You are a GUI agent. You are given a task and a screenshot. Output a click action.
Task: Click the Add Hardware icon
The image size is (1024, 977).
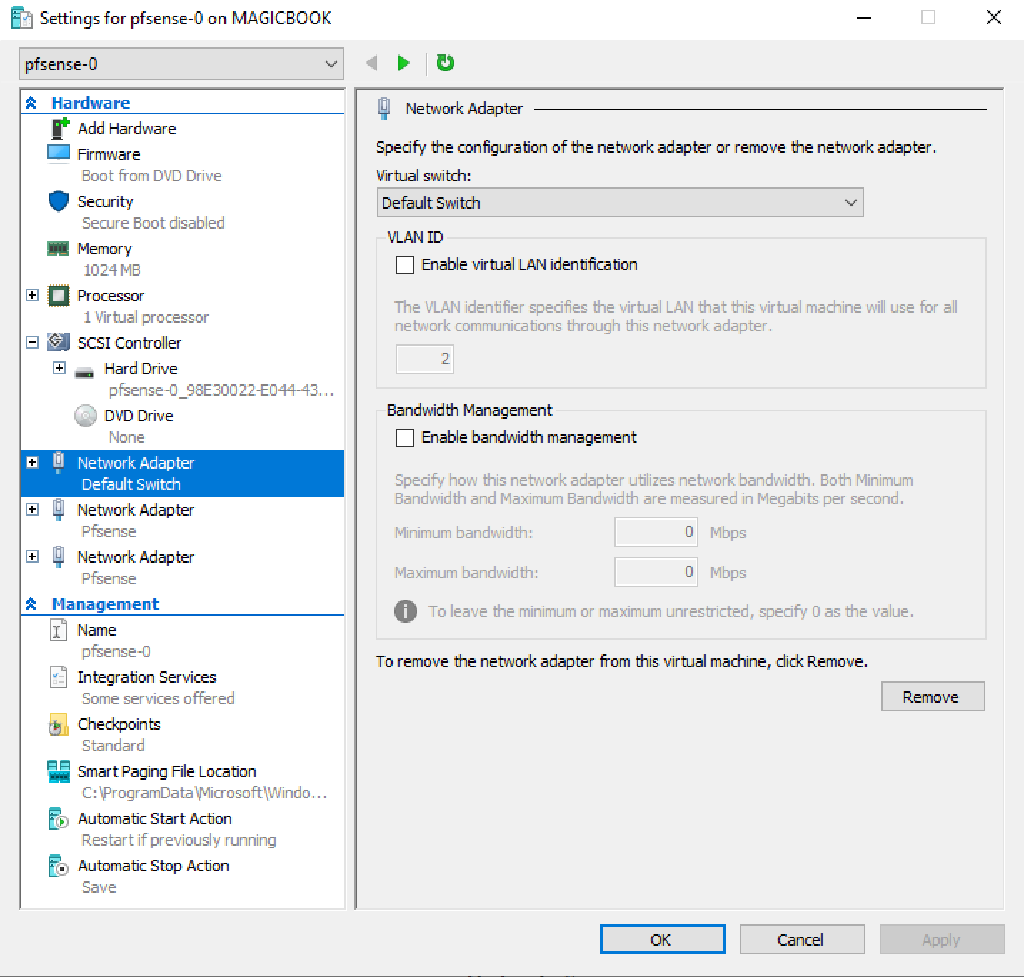[x=59, y=128]
